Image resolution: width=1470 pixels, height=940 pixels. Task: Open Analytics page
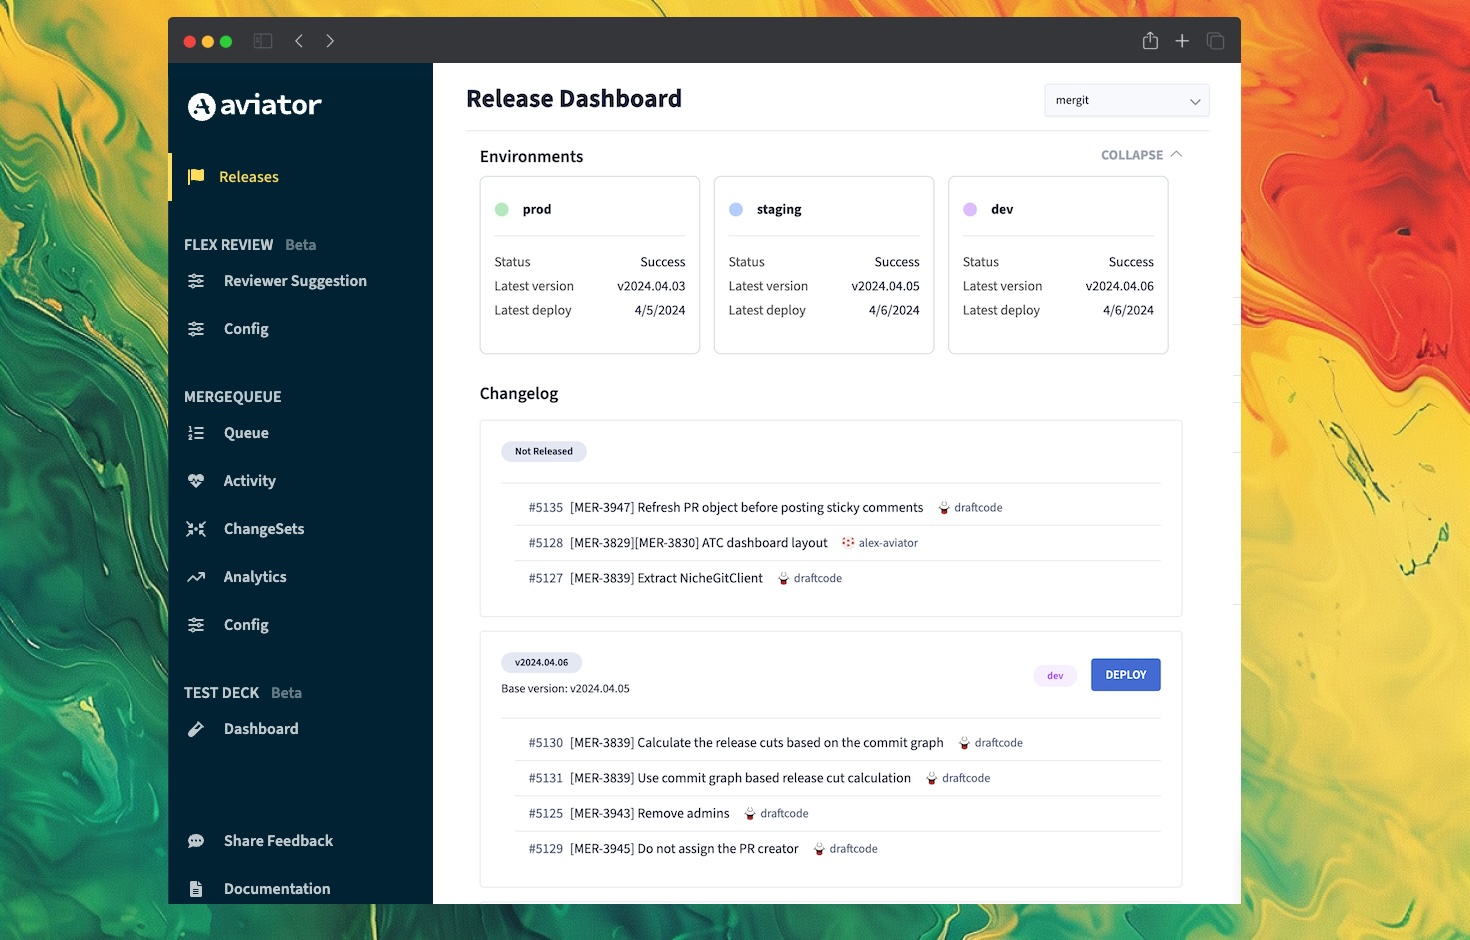coord(255,577)
